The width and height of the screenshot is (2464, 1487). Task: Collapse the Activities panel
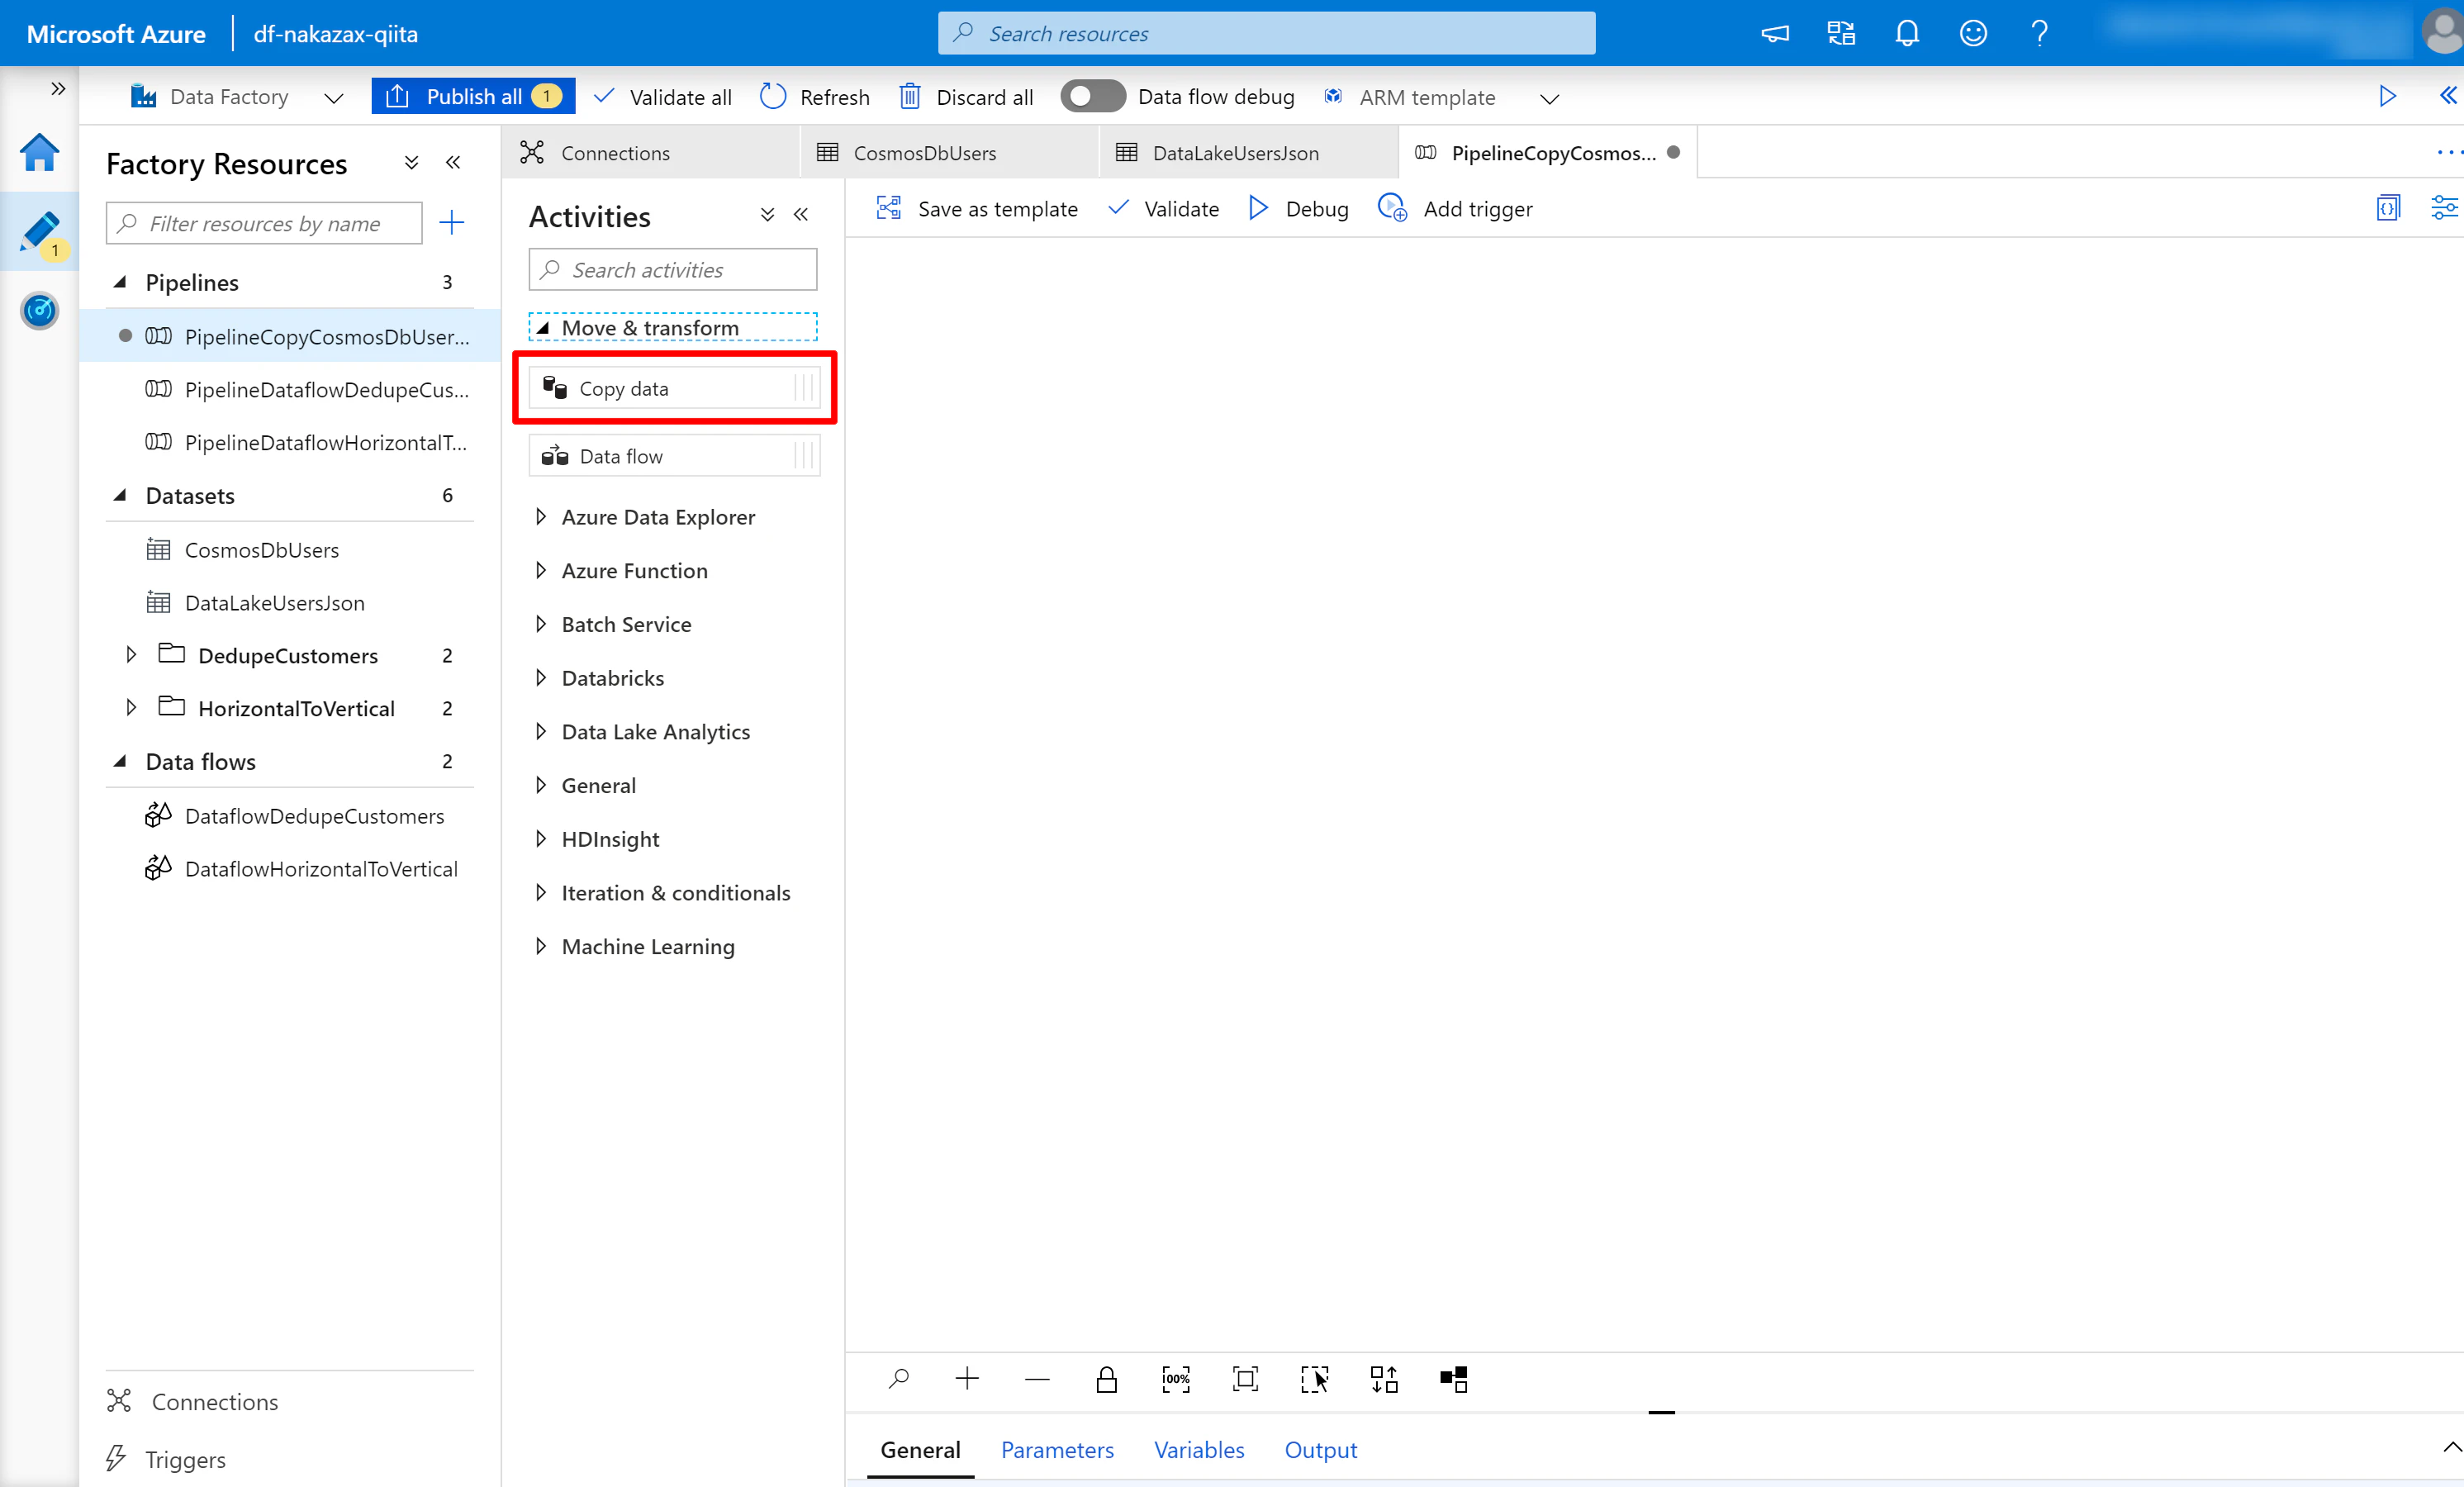click(801, 215)
